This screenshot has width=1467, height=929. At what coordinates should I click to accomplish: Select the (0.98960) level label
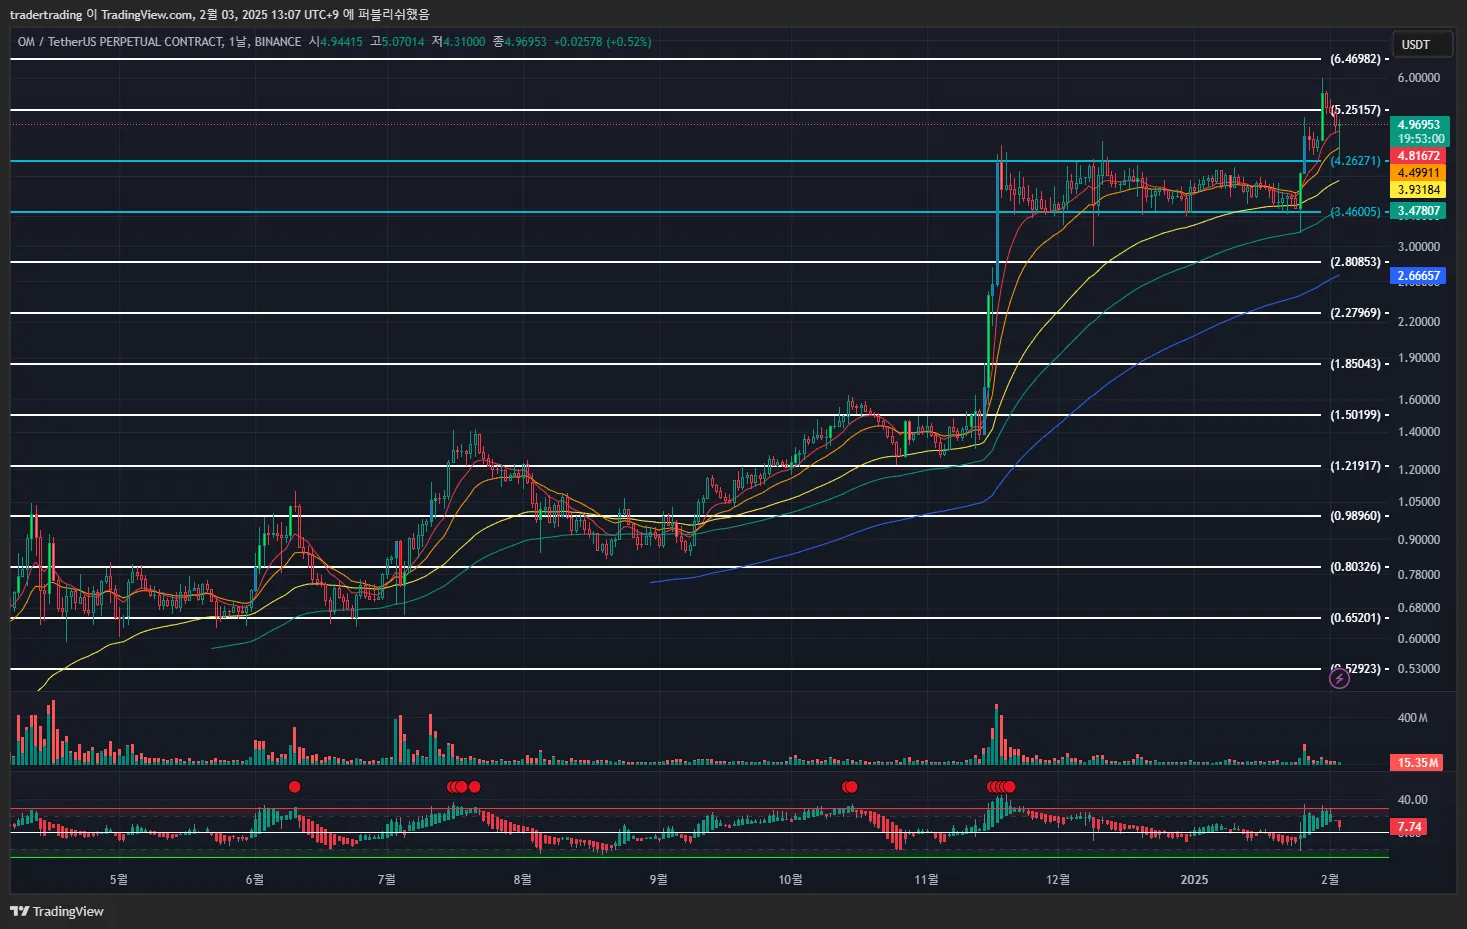pyautogui.click(x=1355, y=516)
